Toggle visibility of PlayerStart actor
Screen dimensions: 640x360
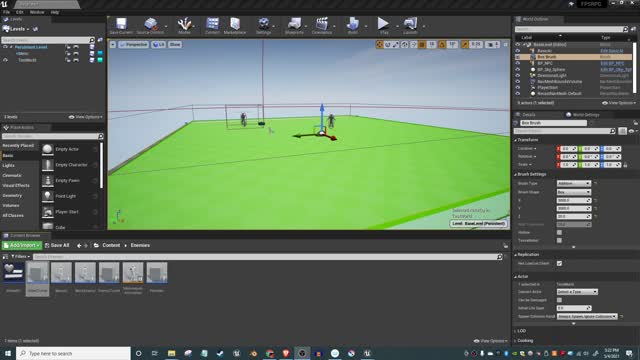518,87
